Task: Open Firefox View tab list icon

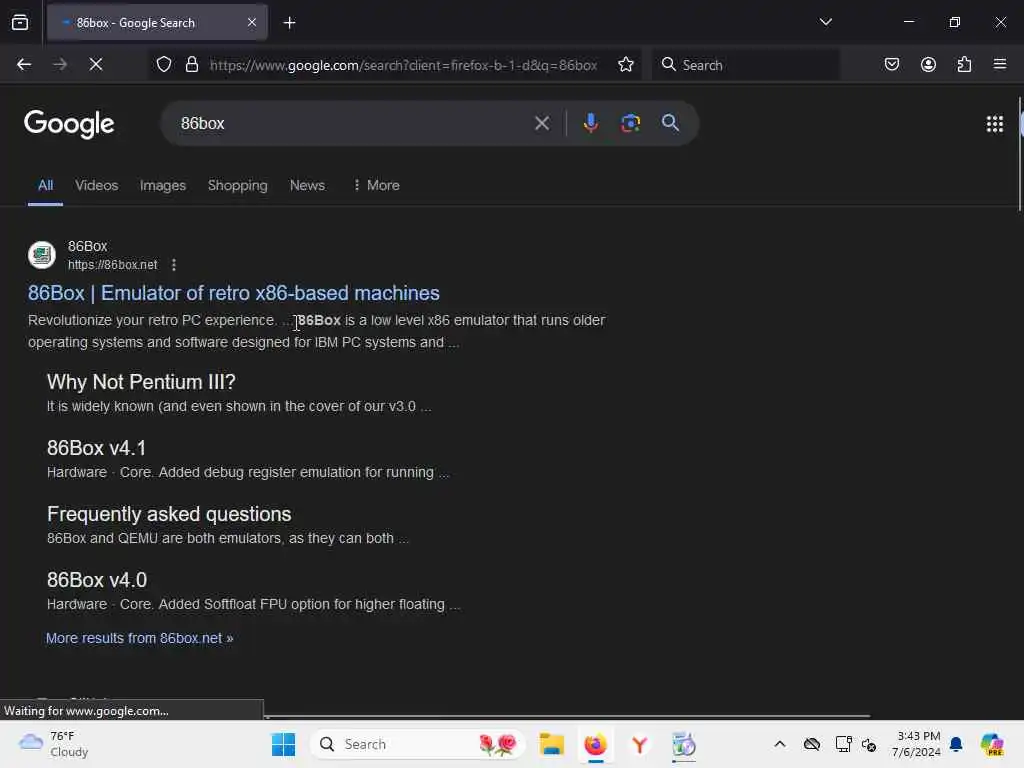Action: click(x=20, y=23)
